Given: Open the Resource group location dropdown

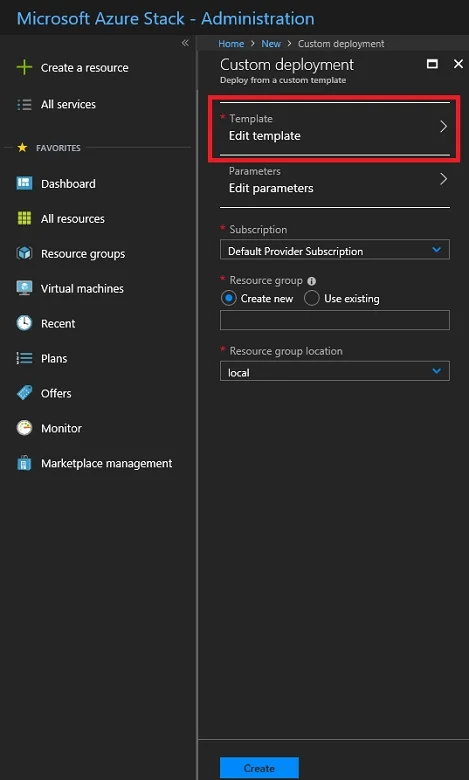Looking at the screenshot, I should [335, 371].
